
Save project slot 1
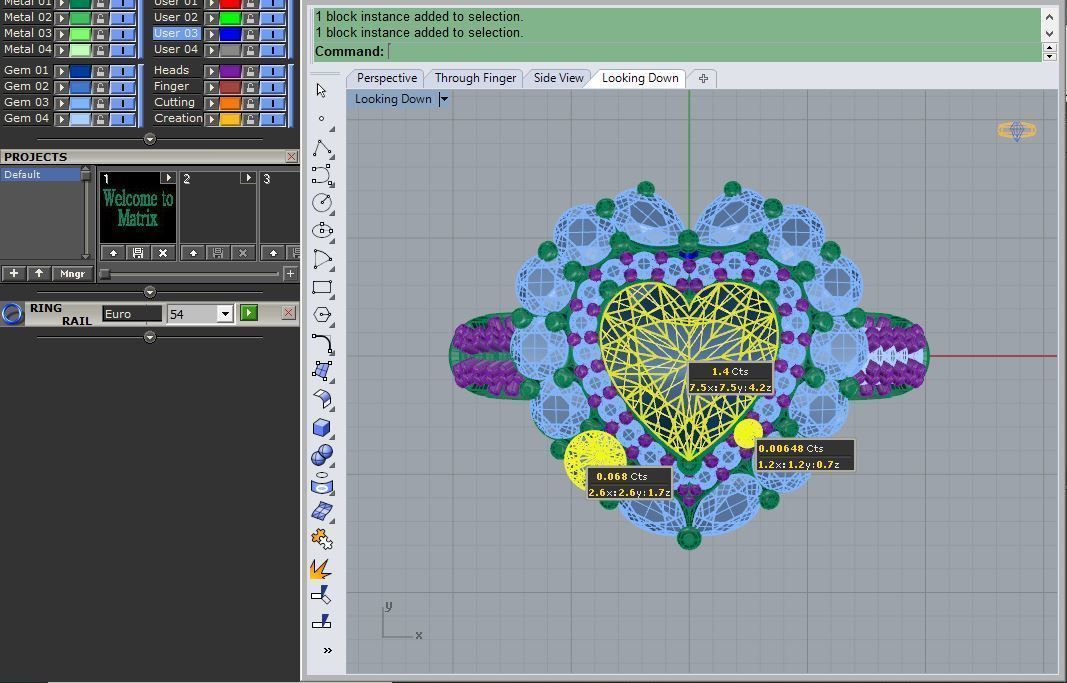click(x=138, y=253)
